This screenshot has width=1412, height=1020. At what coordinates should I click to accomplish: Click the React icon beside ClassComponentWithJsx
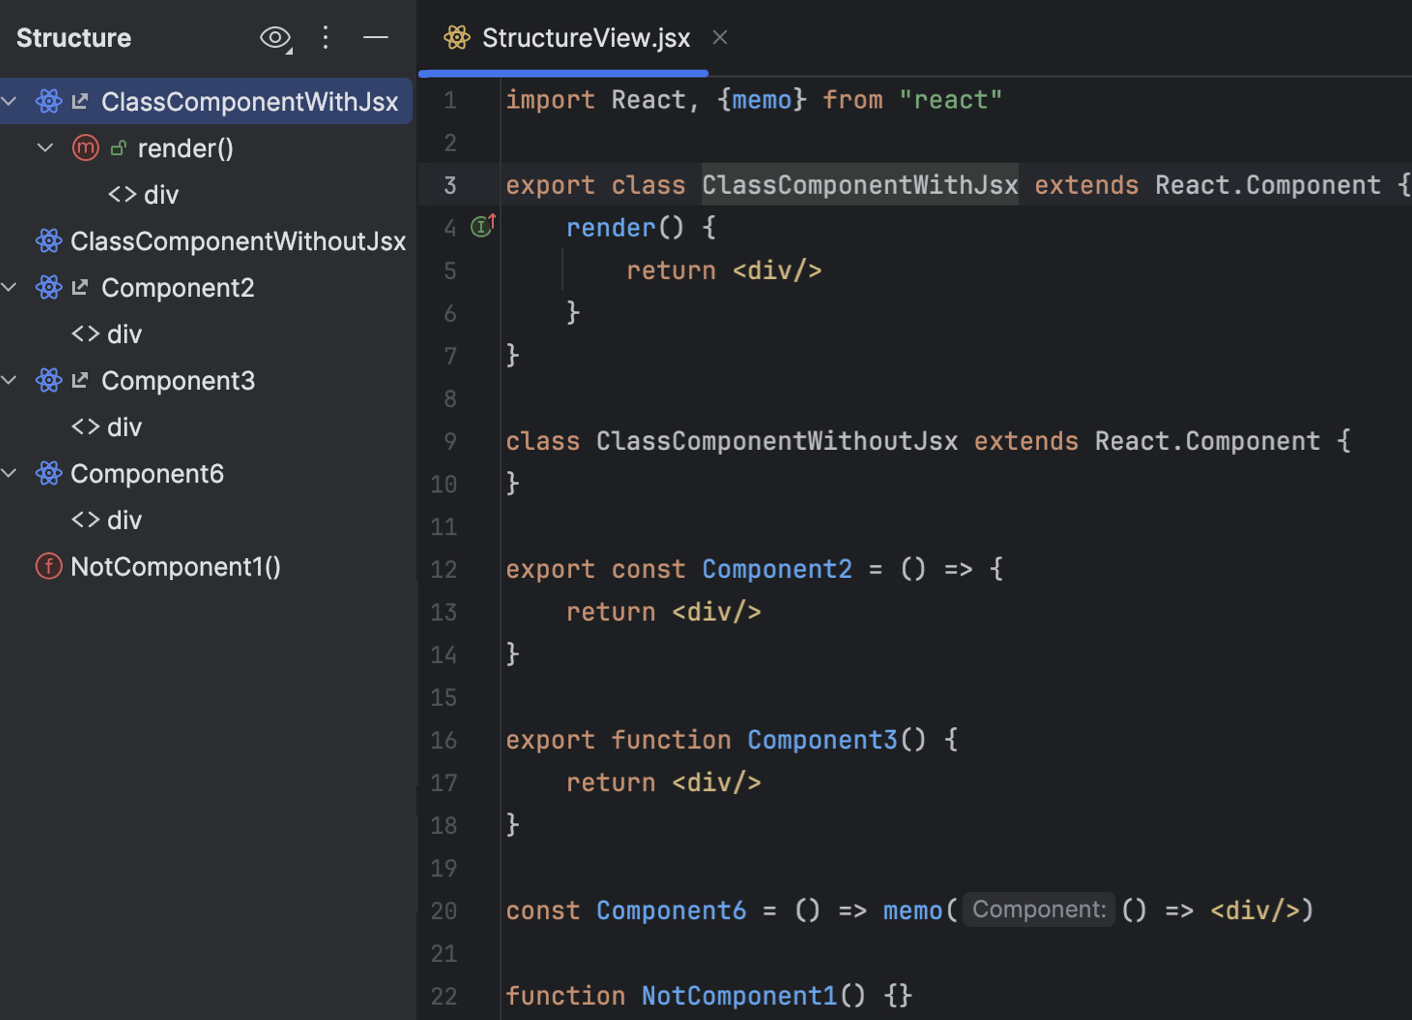(x=48, y=101)
